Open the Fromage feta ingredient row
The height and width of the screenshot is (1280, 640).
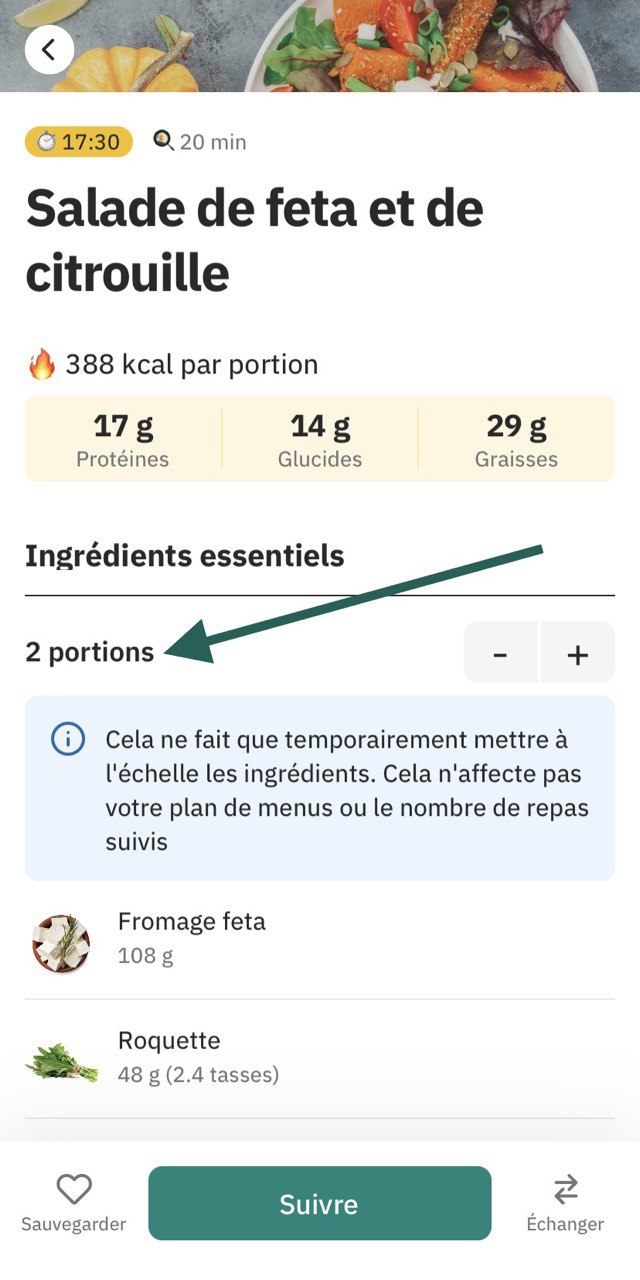tap(320, 940)
